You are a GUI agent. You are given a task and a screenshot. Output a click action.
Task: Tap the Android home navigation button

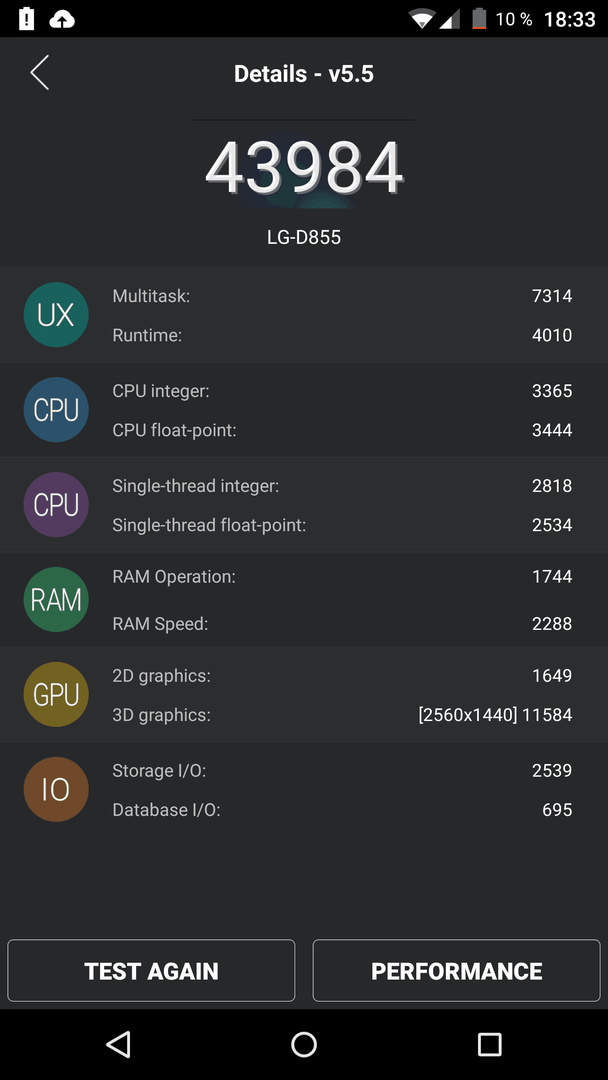304,1044
